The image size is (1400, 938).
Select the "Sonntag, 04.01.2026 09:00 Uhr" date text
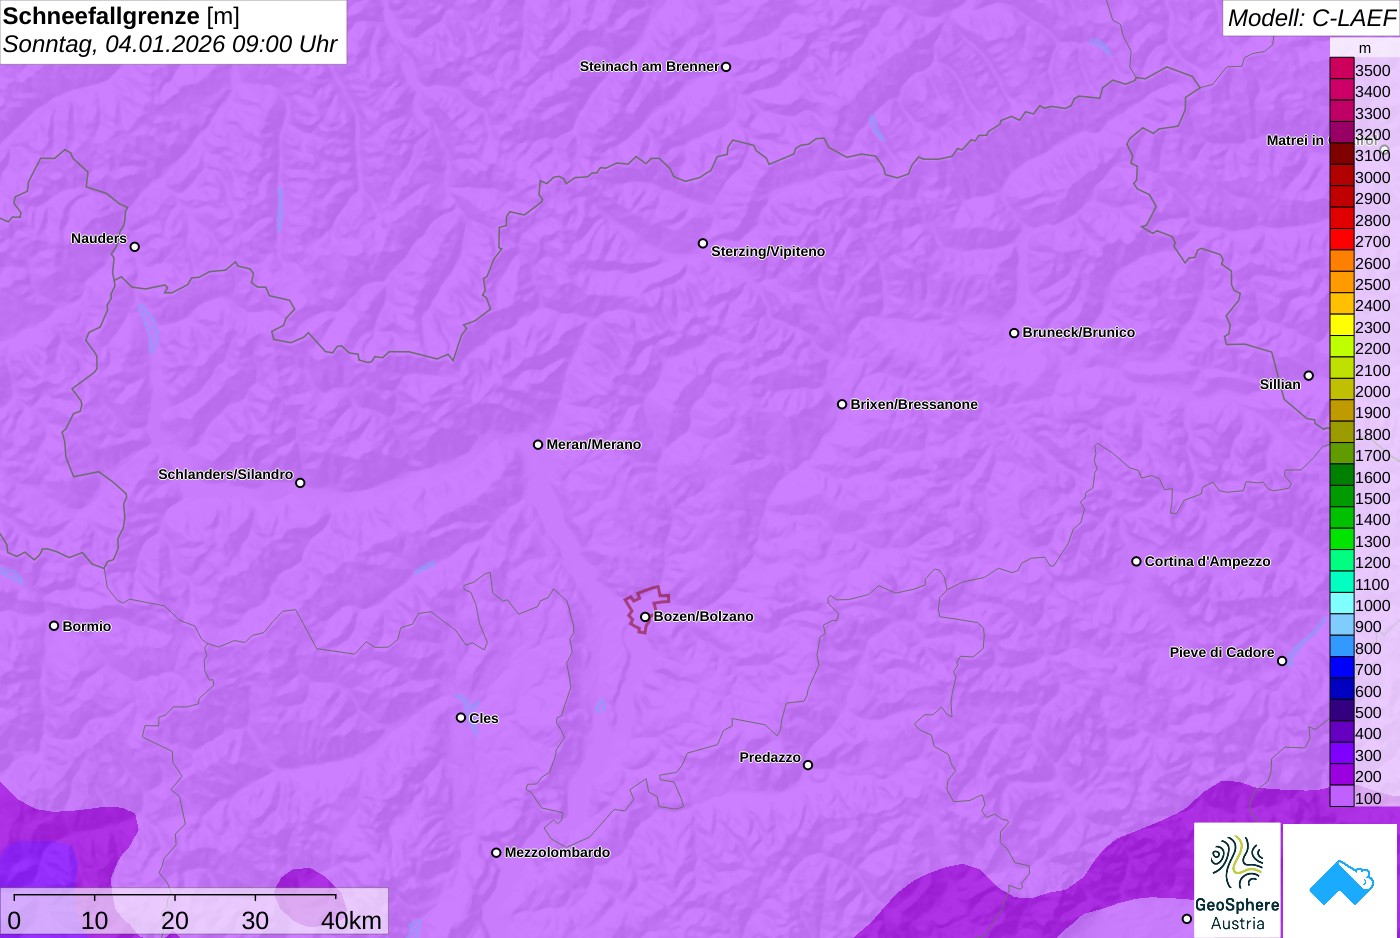[170, 45]
